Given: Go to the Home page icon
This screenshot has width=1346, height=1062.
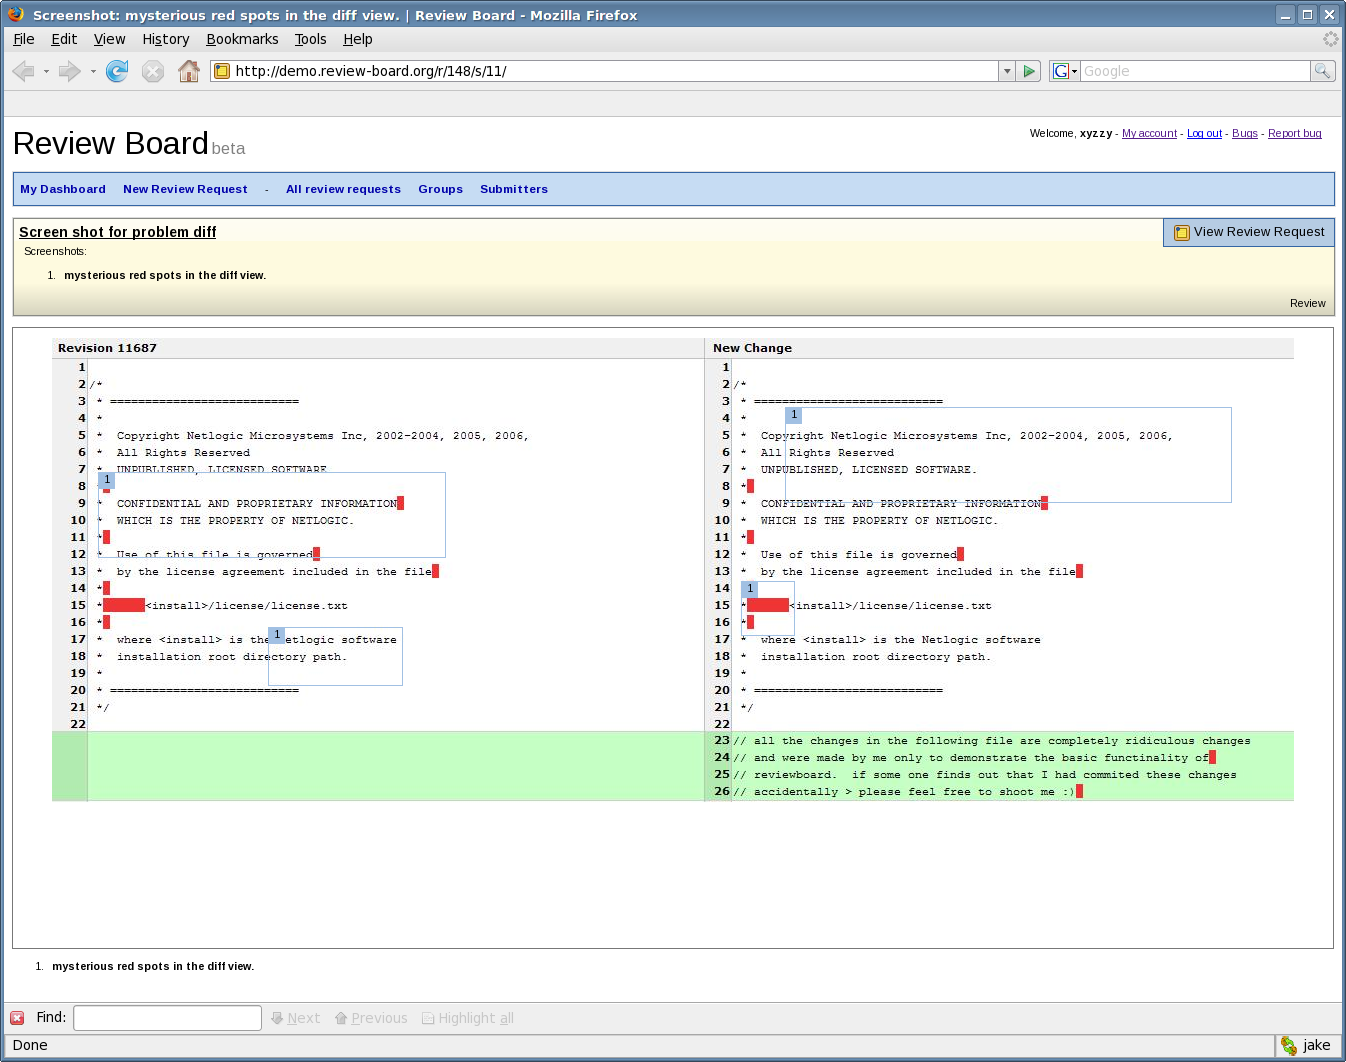Looking at the screenshot, I should (189, 71).
